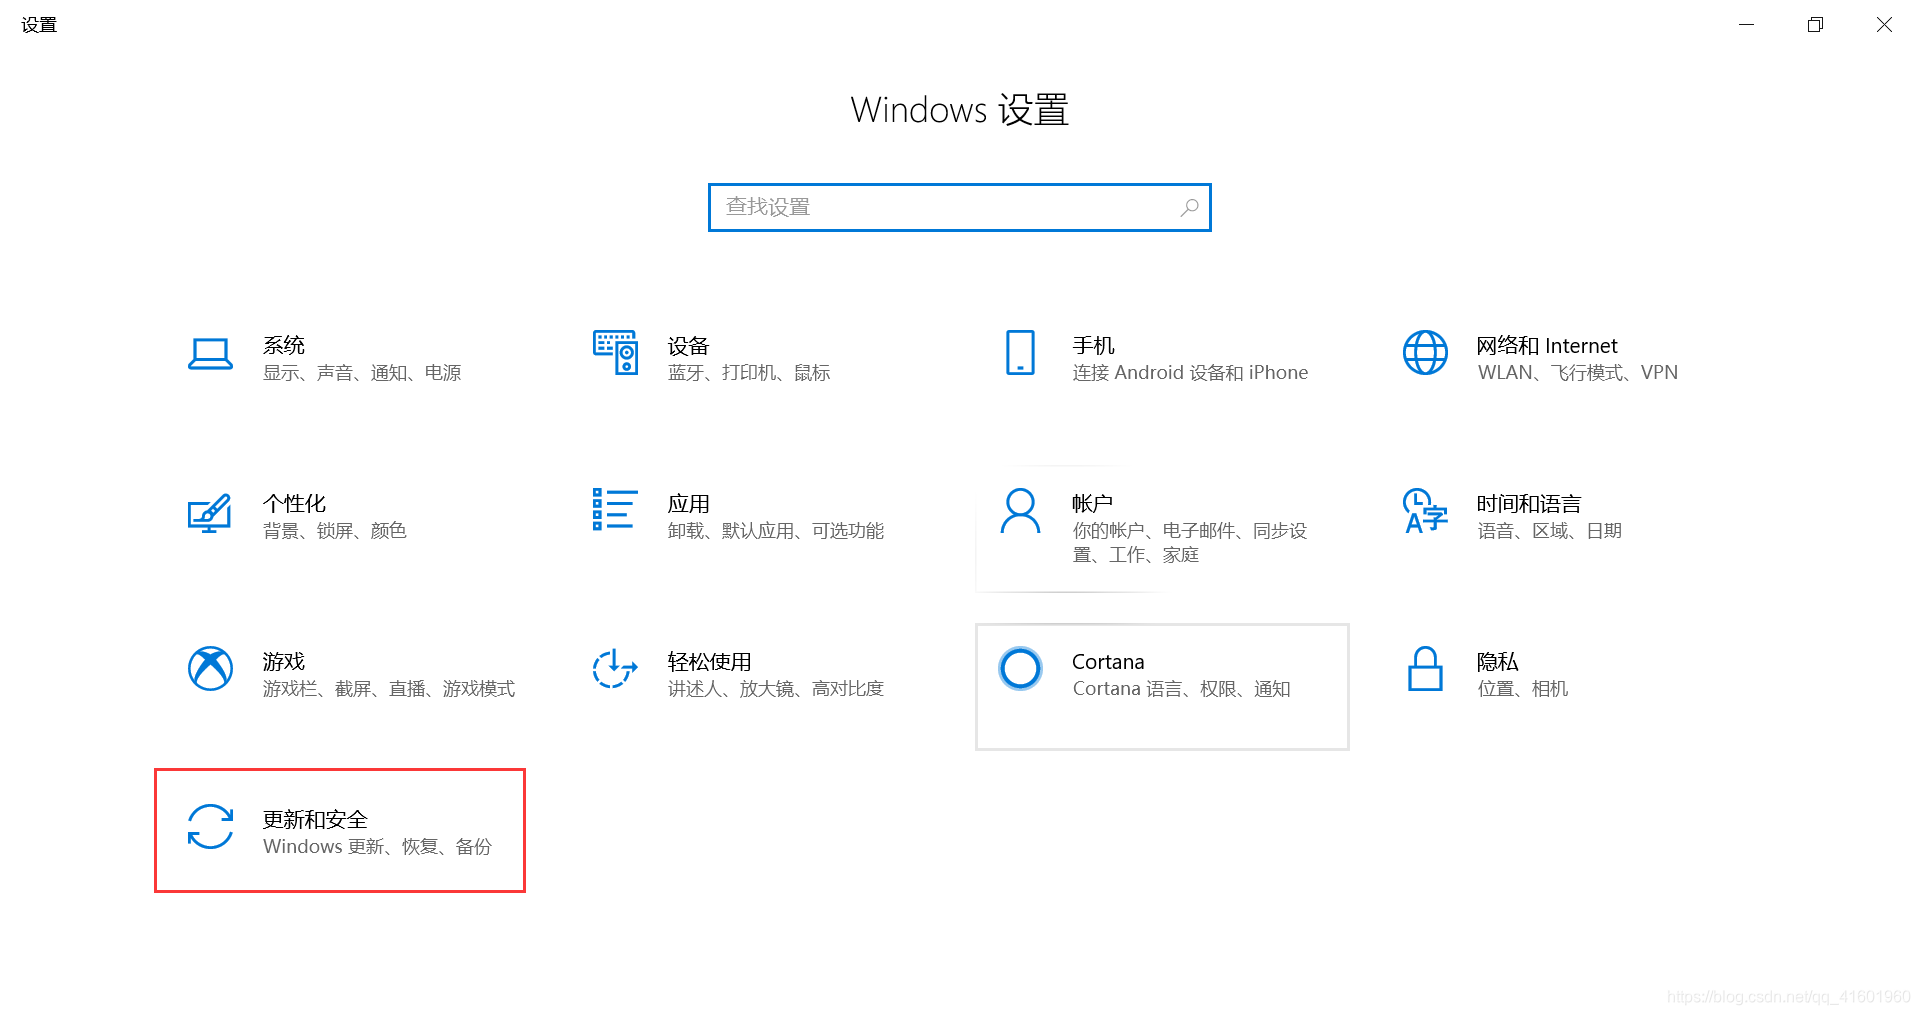1920x1015 pixels.
Task: Open the 隐私 padlock icon
Action: pos(1425,668)
